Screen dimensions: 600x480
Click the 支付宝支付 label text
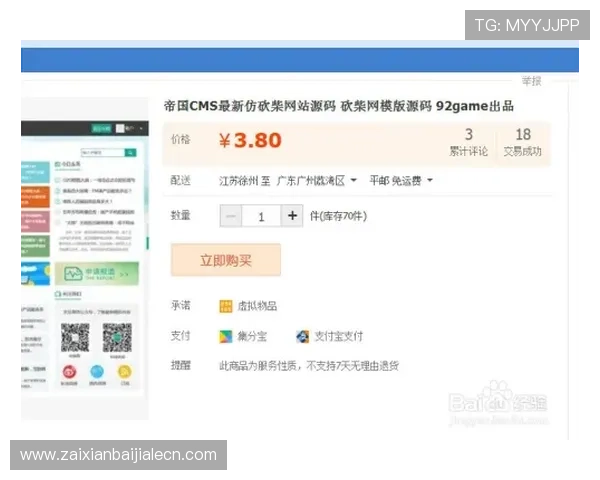338,336
